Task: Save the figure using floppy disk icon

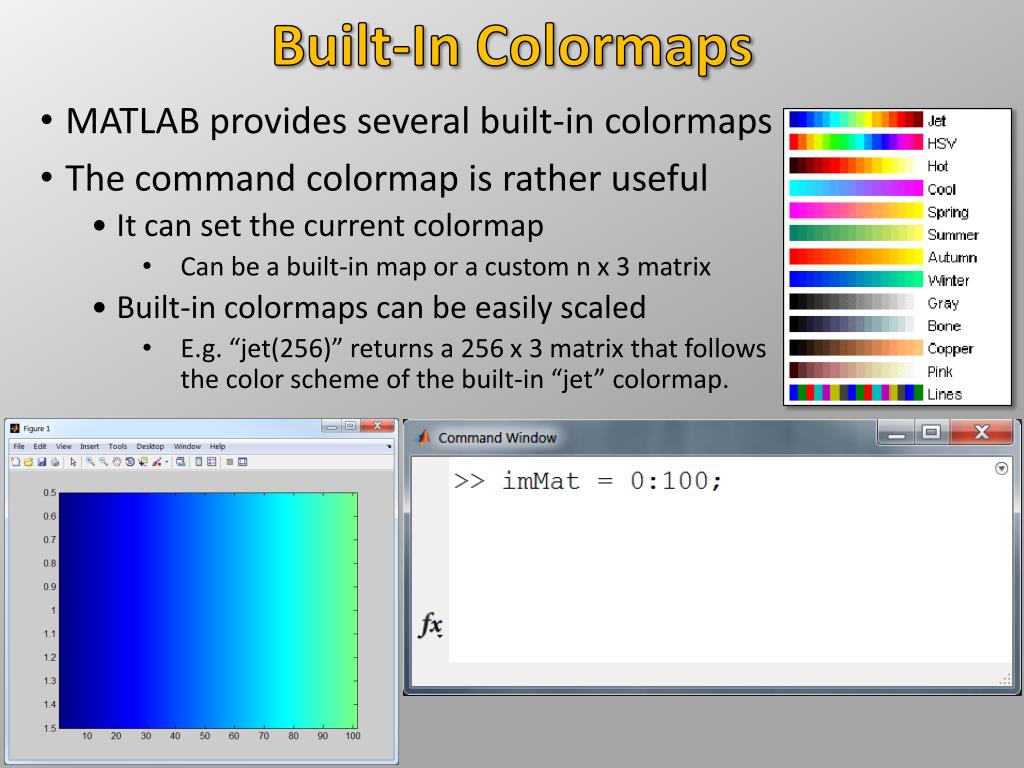Action: [42, 462]
